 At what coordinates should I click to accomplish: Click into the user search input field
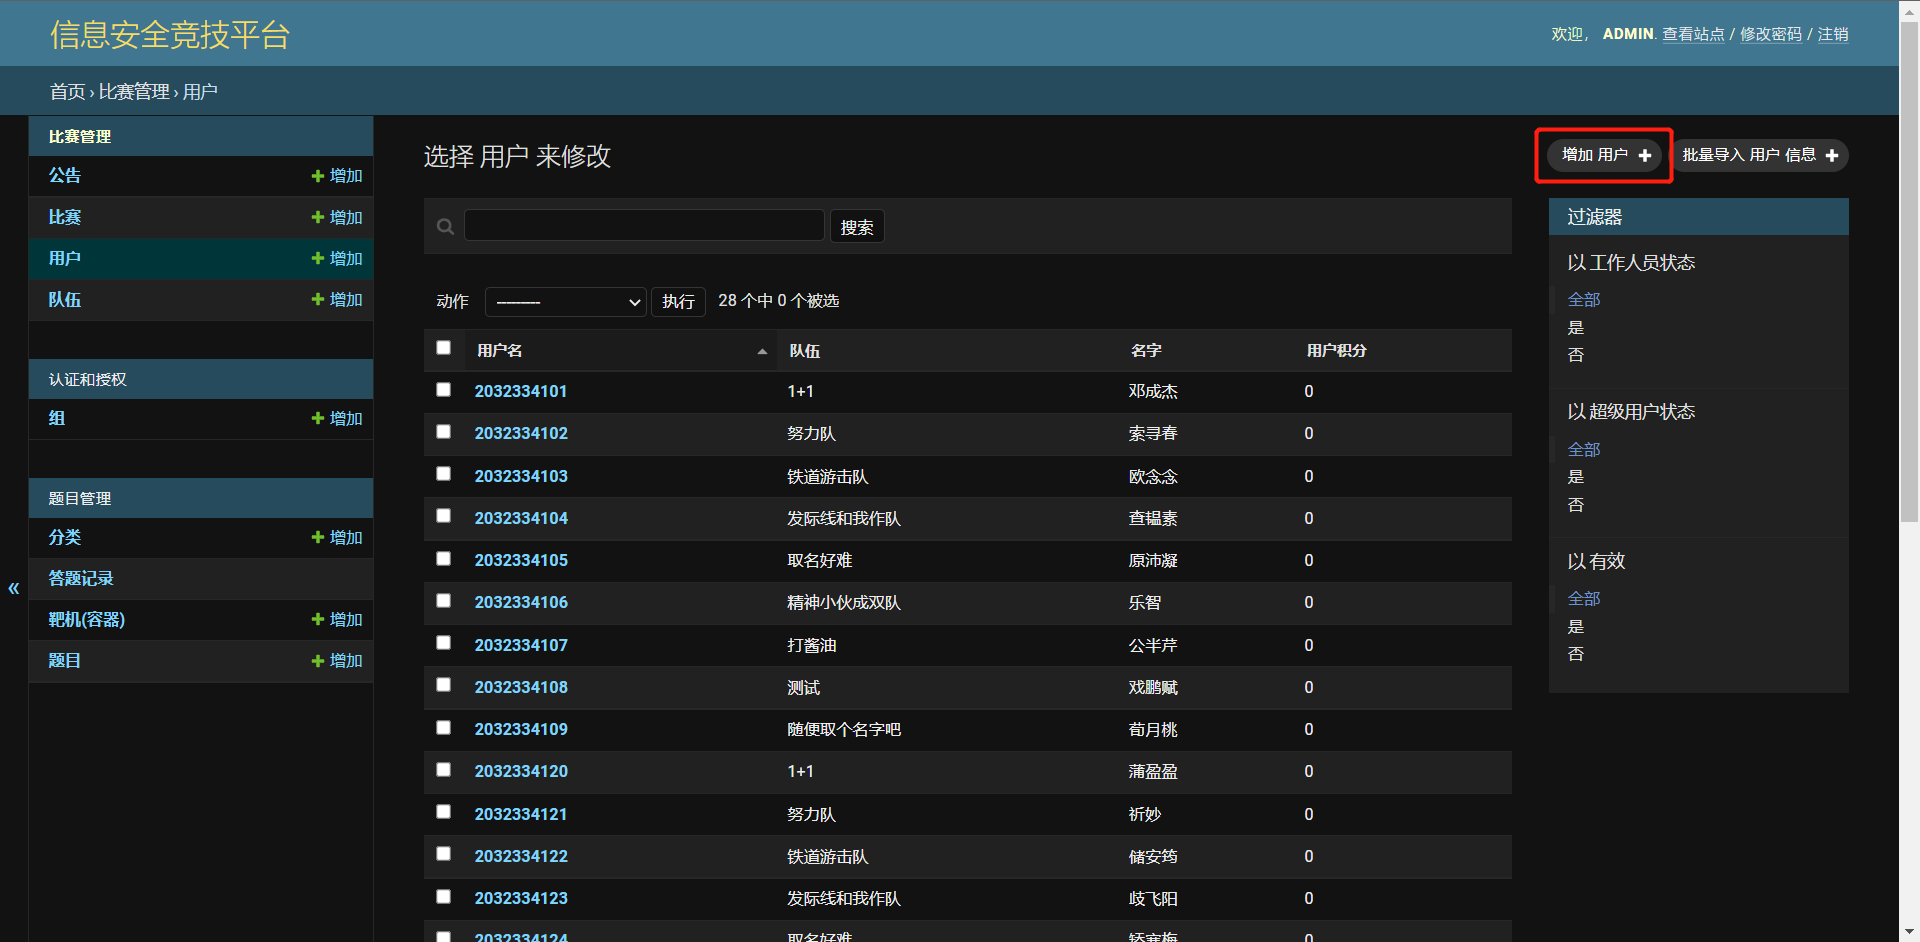644,225
